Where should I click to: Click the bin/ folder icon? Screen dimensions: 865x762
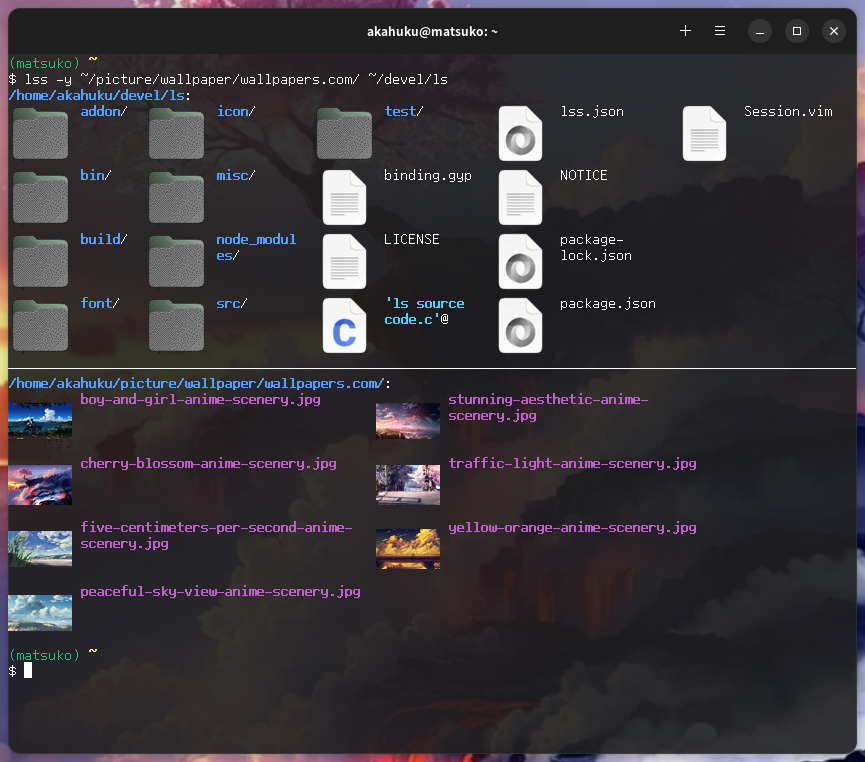click(x=40, y=198)
